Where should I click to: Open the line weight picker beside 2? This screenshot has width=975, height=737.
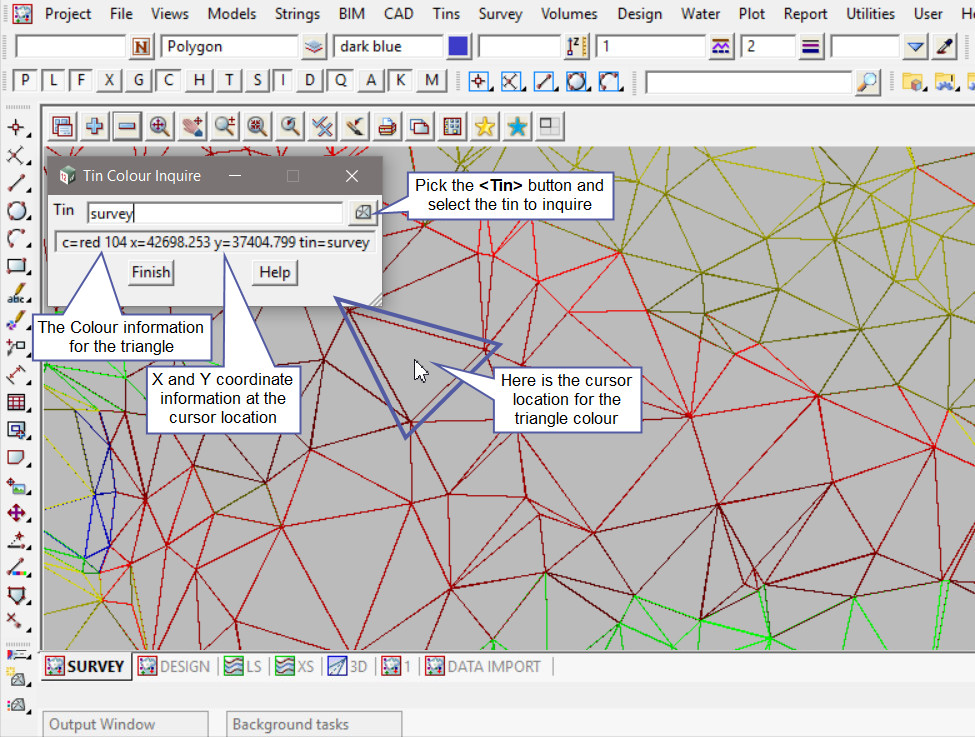[x=811, y=47]
